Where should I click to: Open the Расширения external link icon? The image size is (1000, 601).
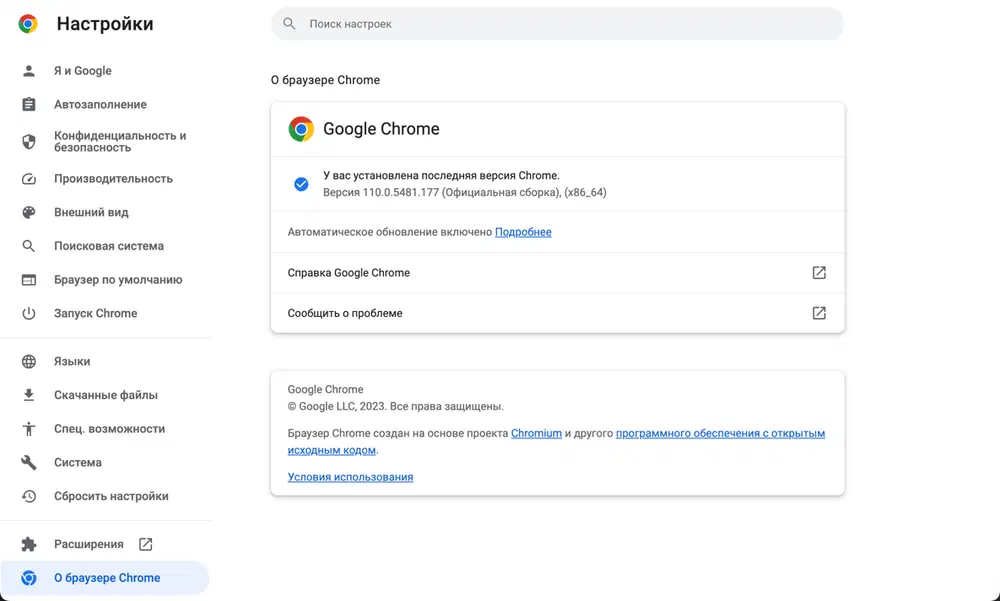146,544
